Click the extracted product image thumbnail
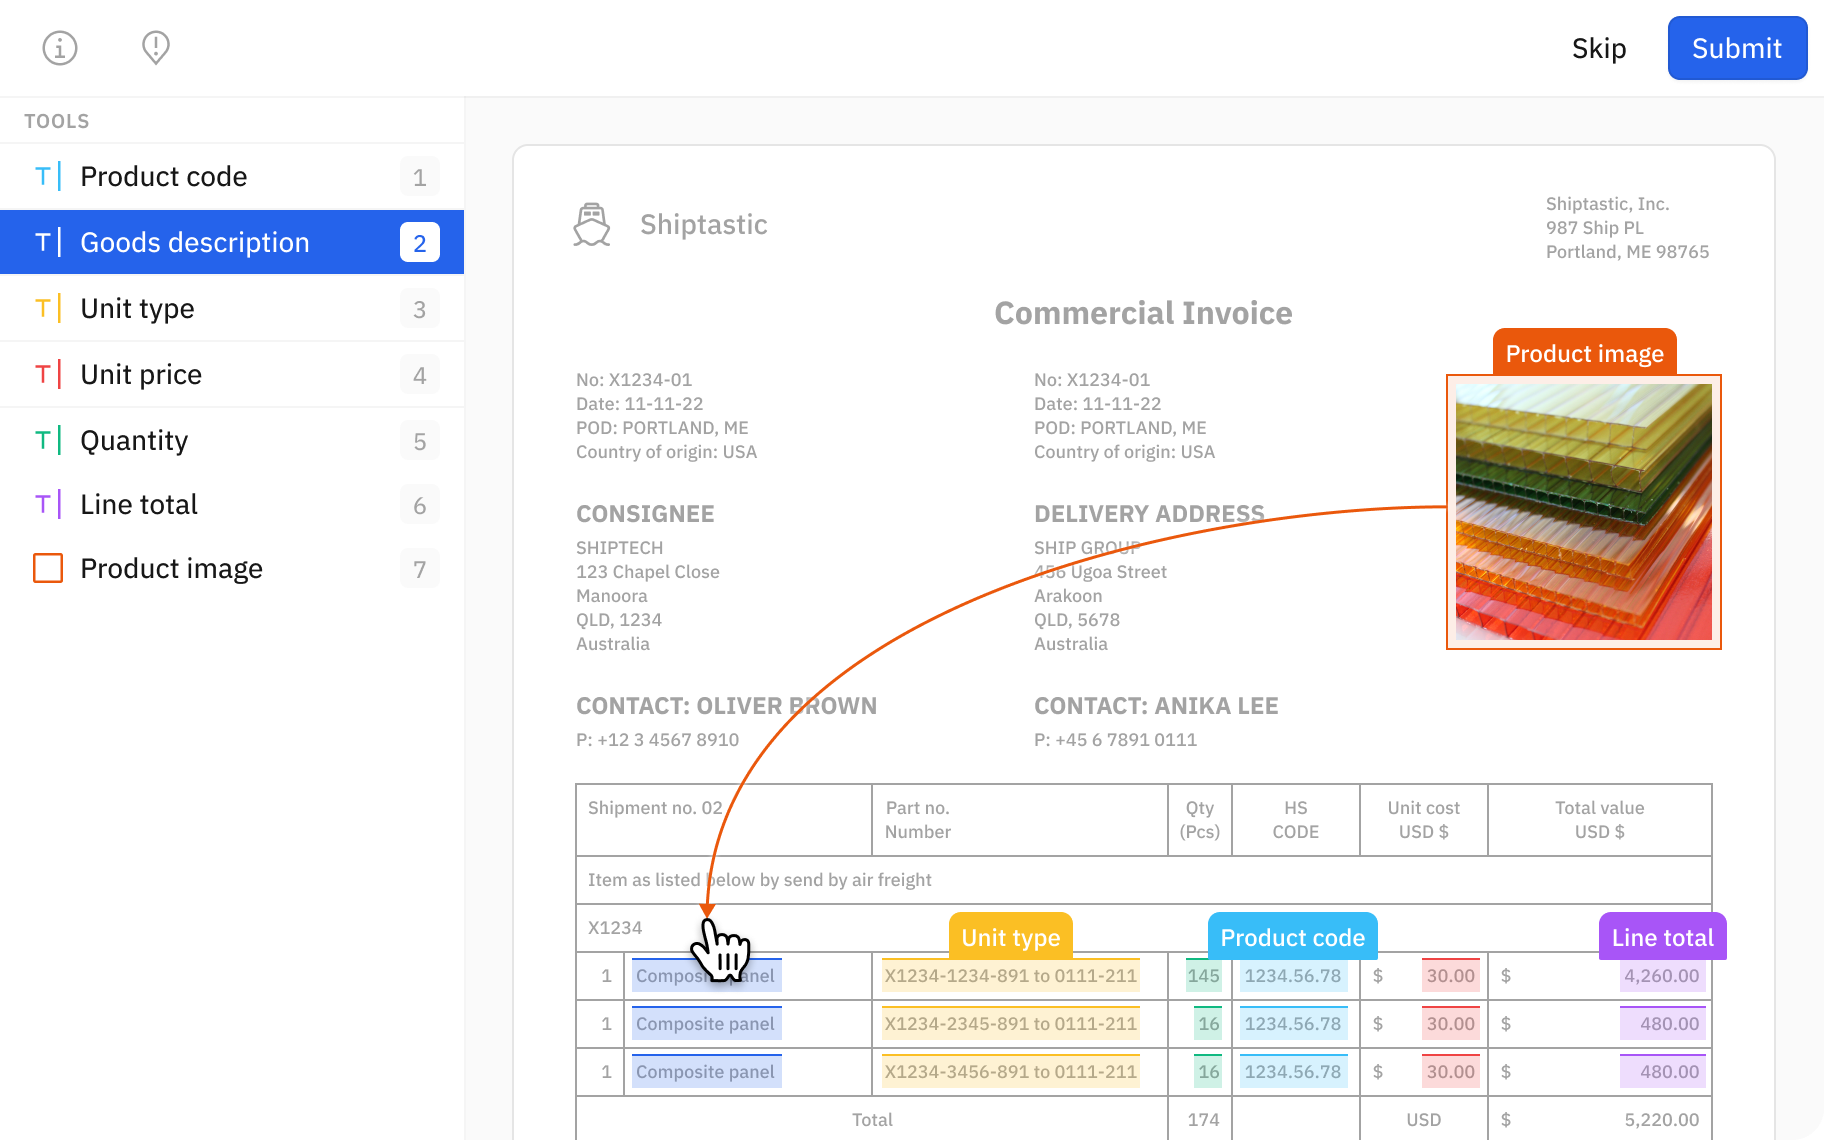The image size is (1824, 1140). coord(1584,512)
